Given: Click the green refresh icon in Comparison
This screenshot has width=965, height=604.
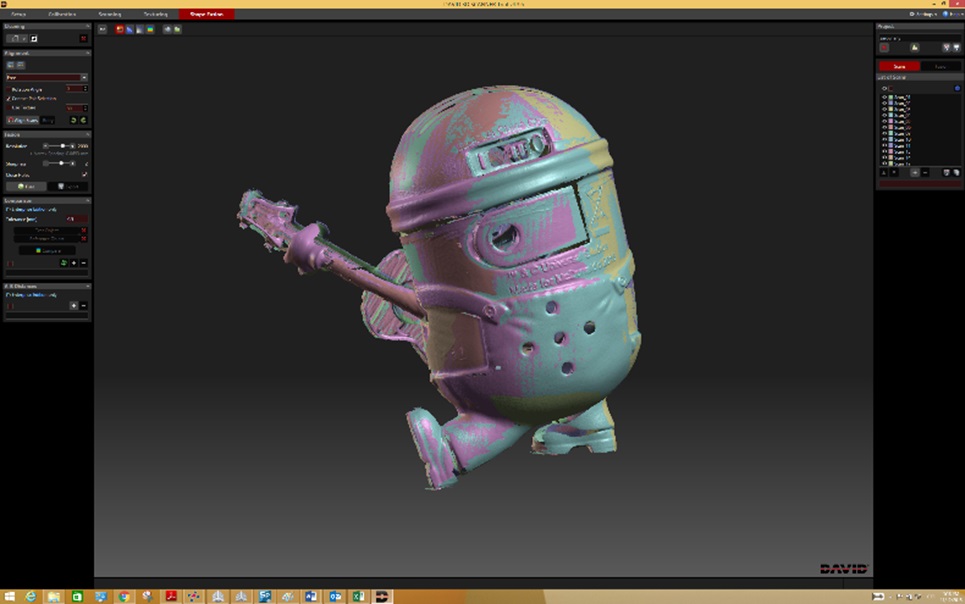Looking at the screenshot, I should [64, 263].
